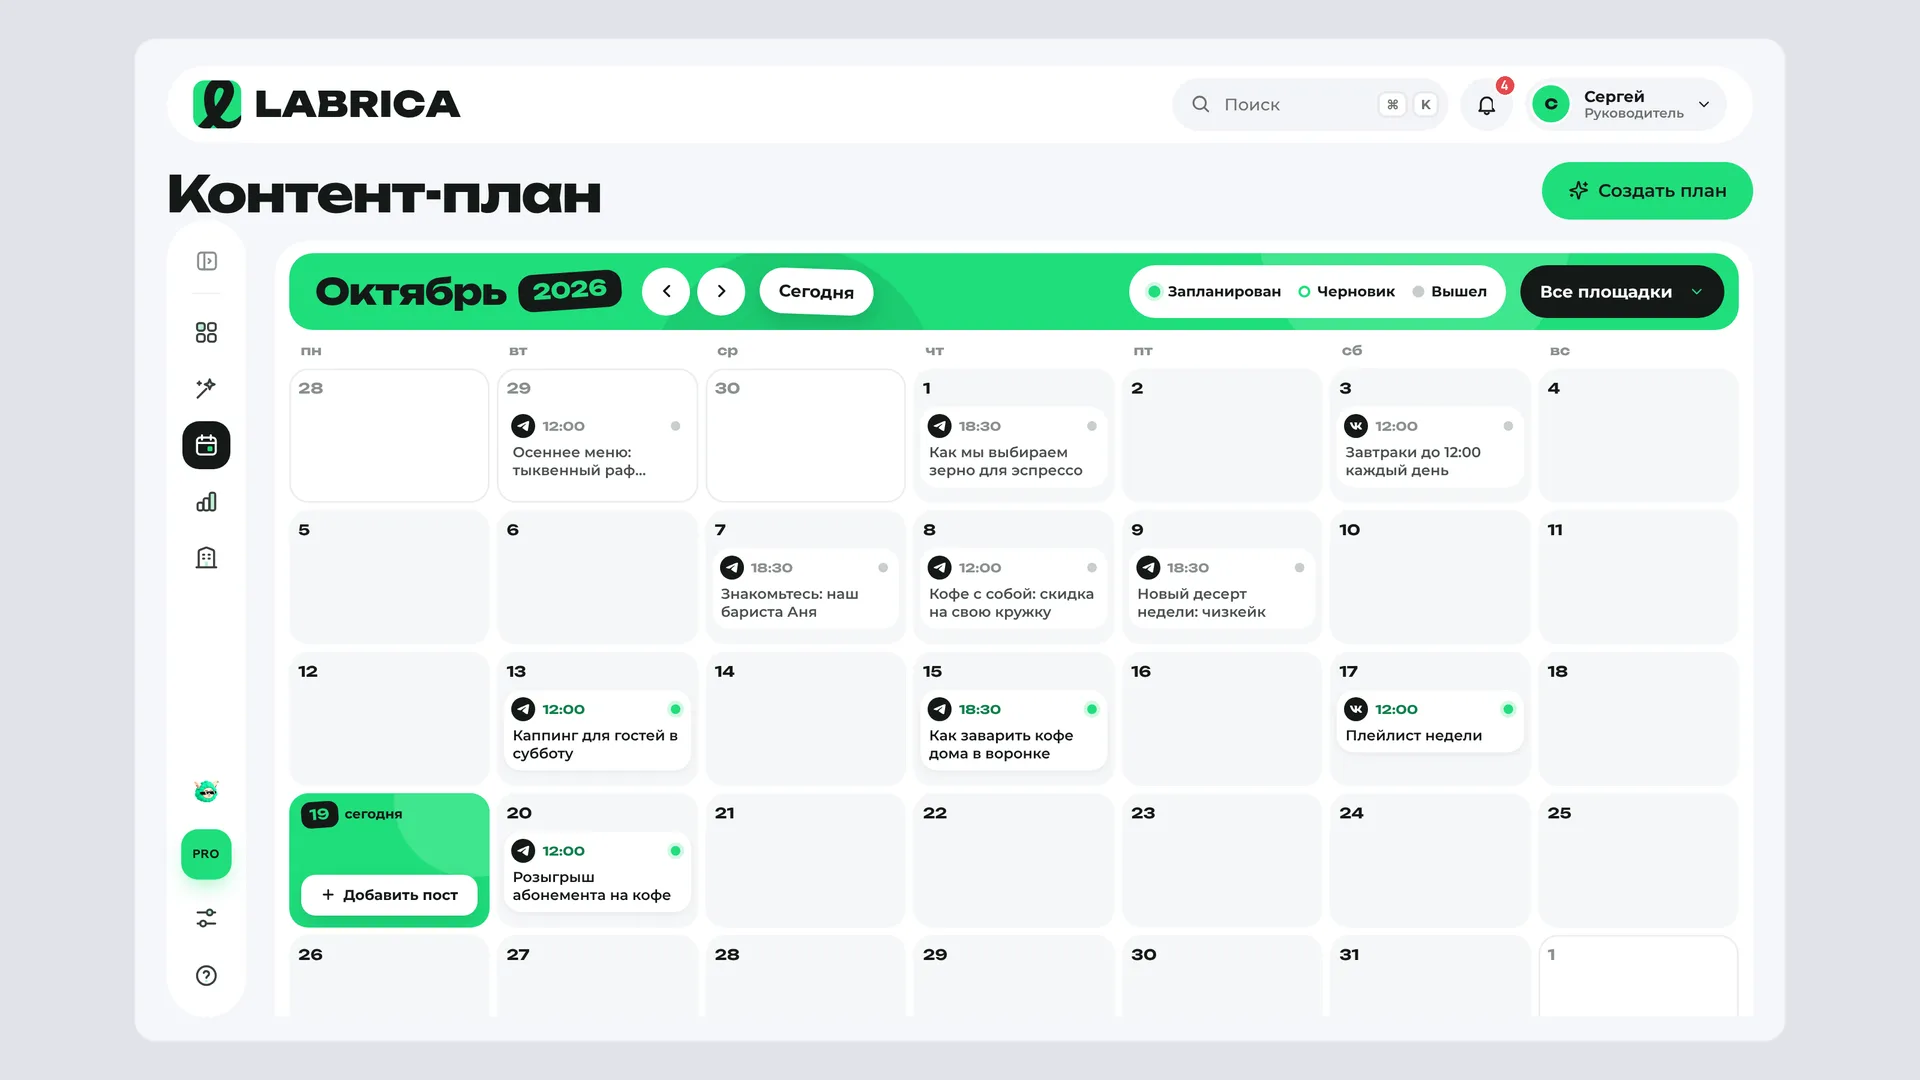Open post 'Как заварить кофе дома в воронке'
Viewport: 1920px width, 1080px height.
tap(1013, 731)
